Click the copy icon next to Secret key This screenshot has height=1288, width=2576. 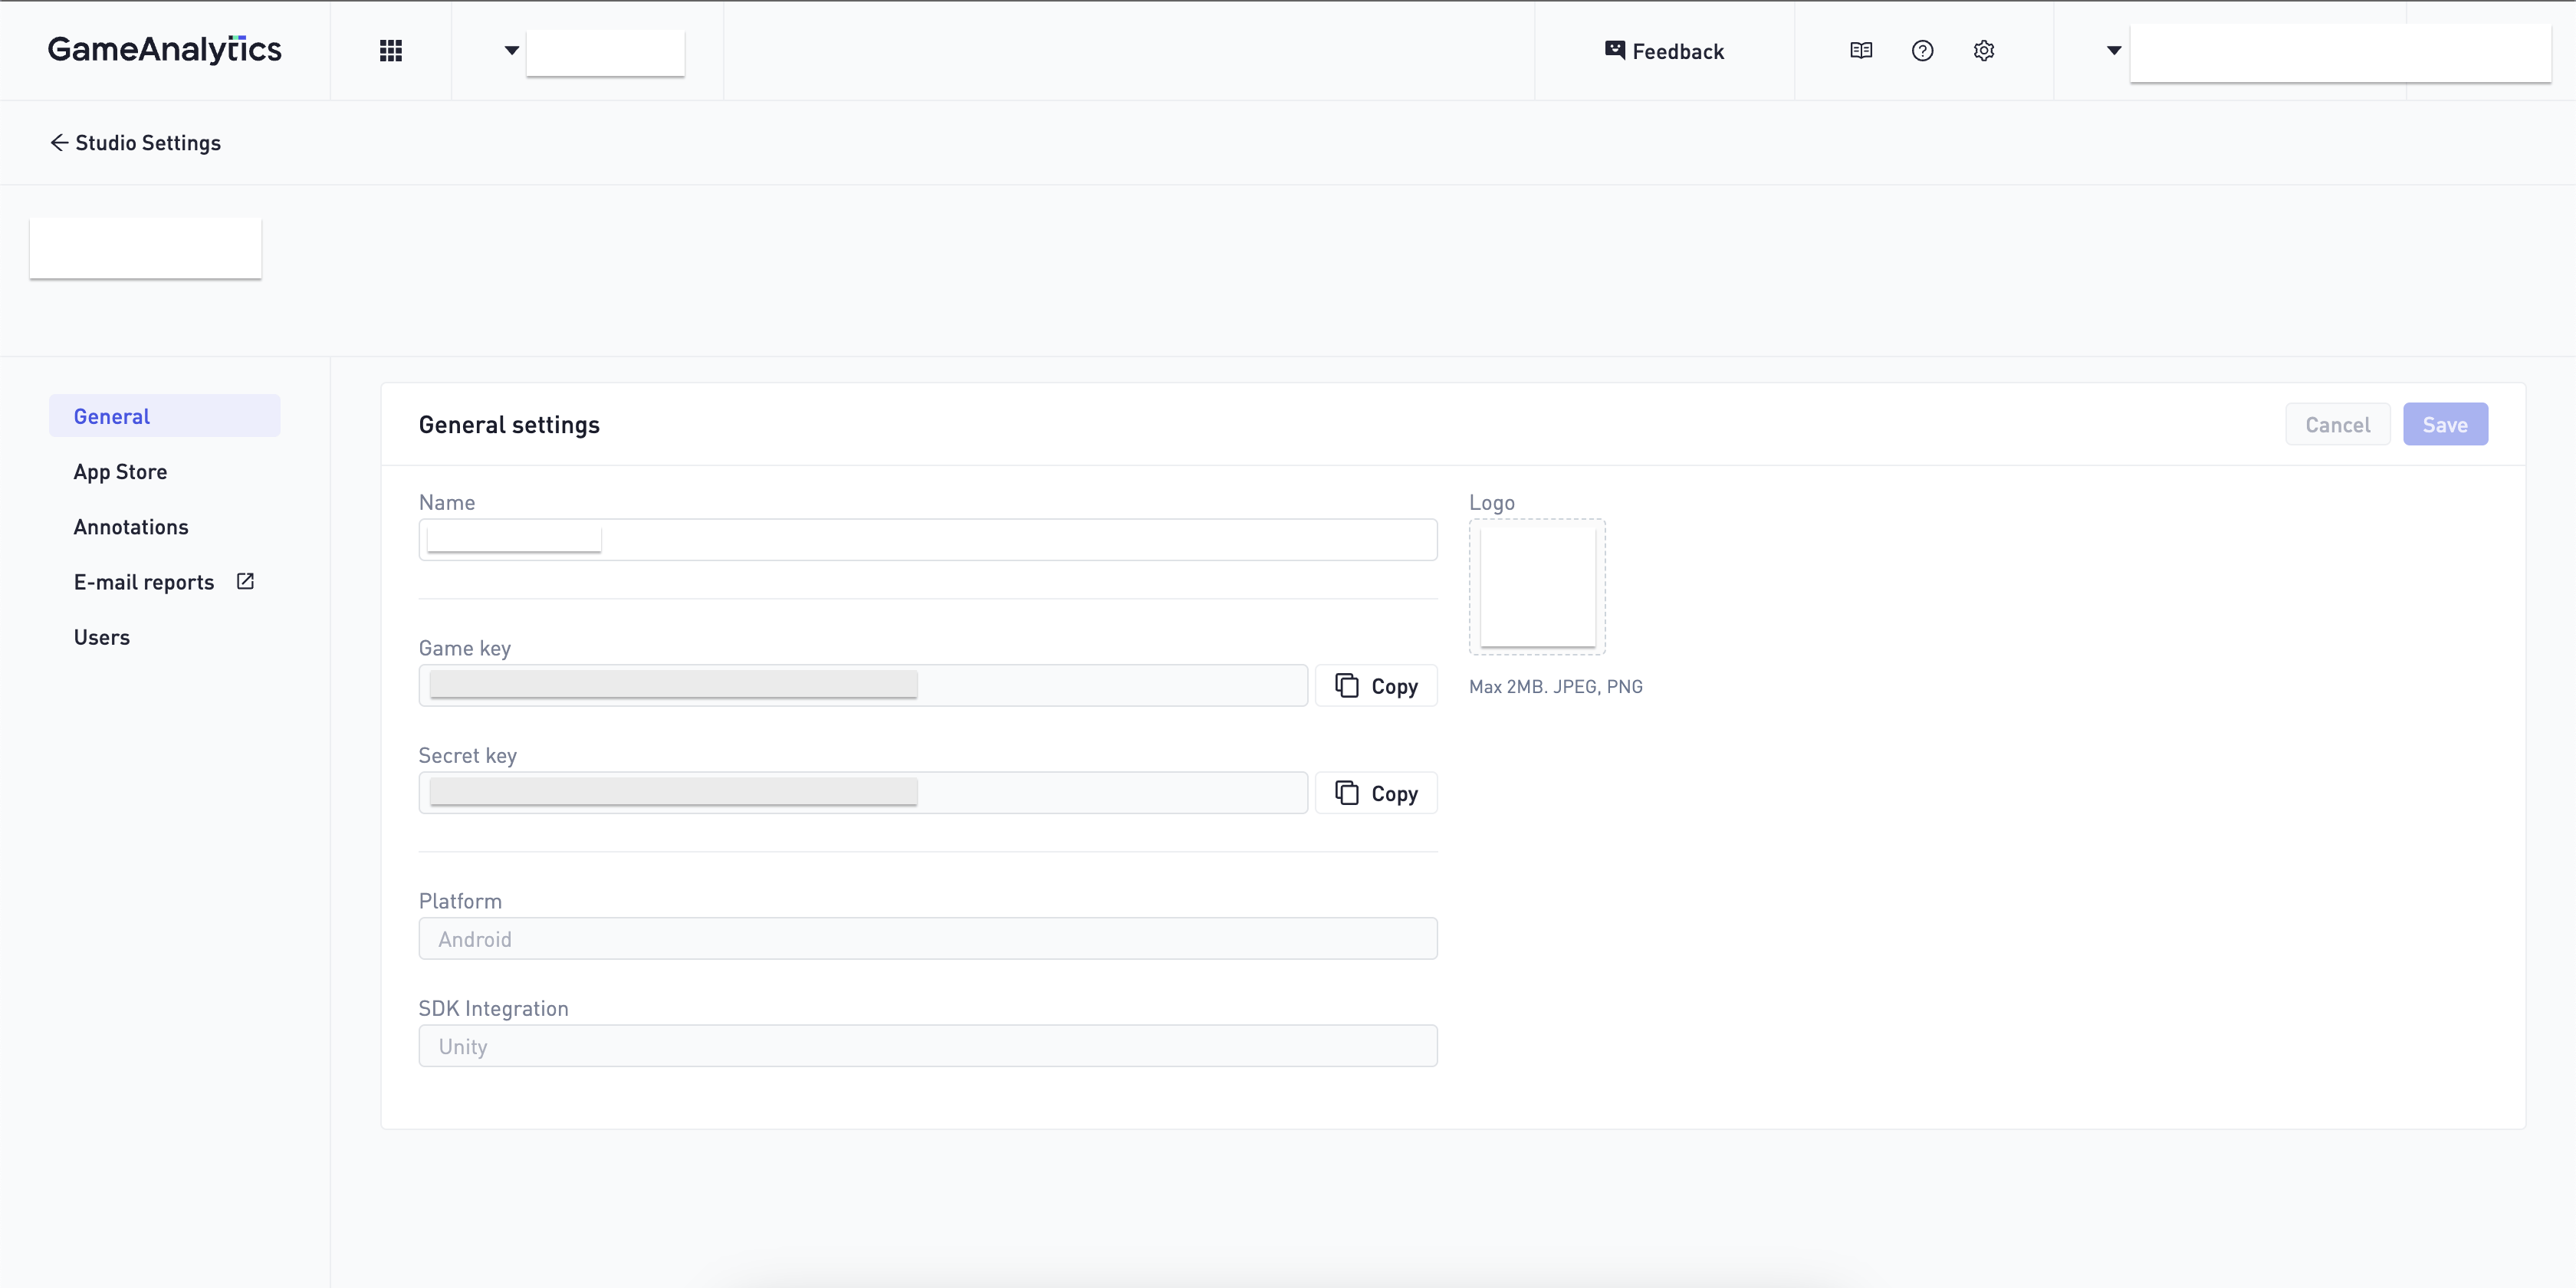pos(1347,793)
